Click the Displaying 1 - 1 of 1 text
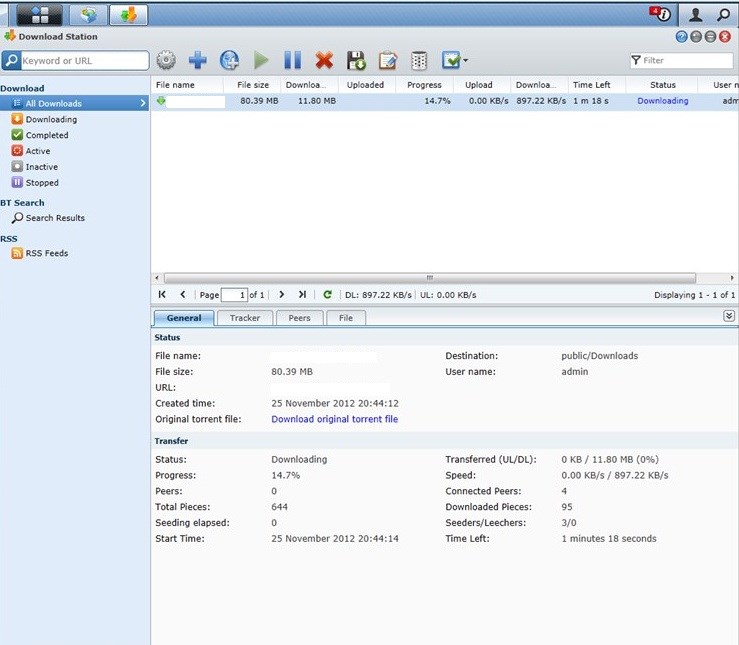This screenshot has height=645, width=739. click(x=694, y=295)
